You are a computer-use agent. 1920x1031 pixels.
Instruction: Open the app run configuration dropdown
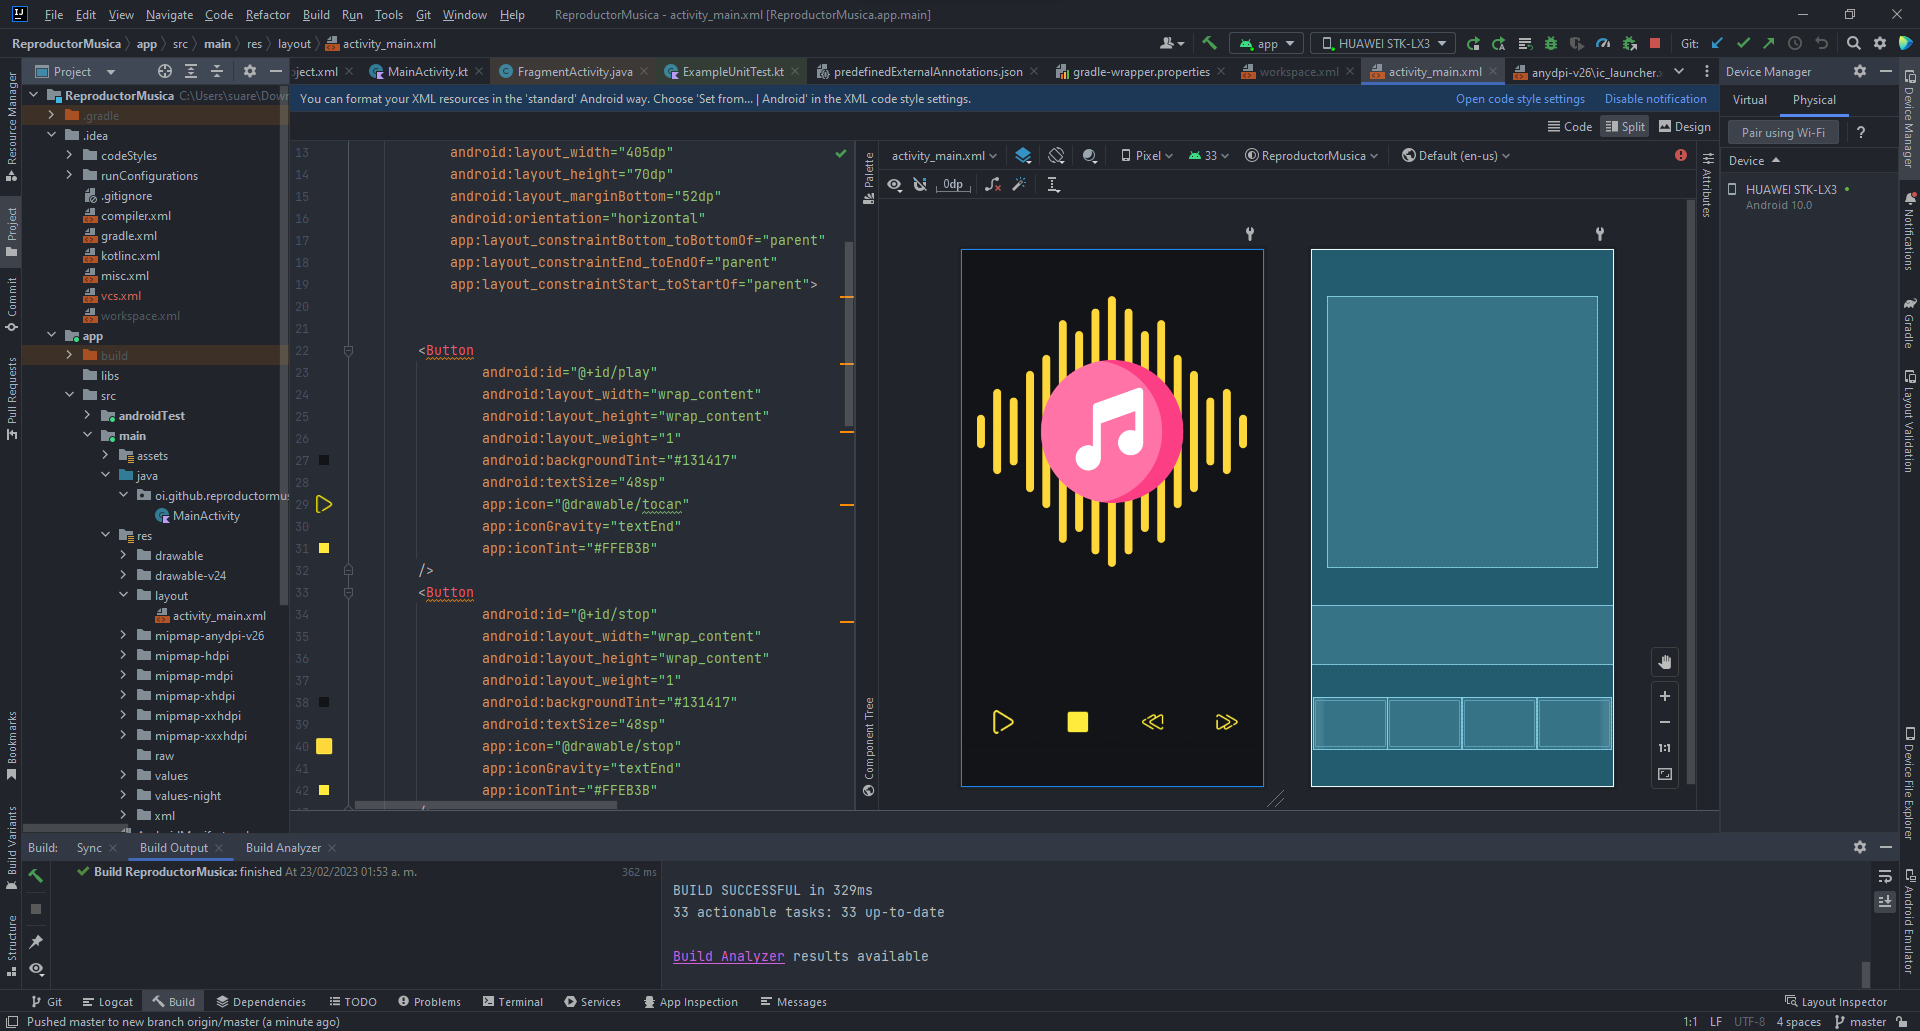point(1267,43)
